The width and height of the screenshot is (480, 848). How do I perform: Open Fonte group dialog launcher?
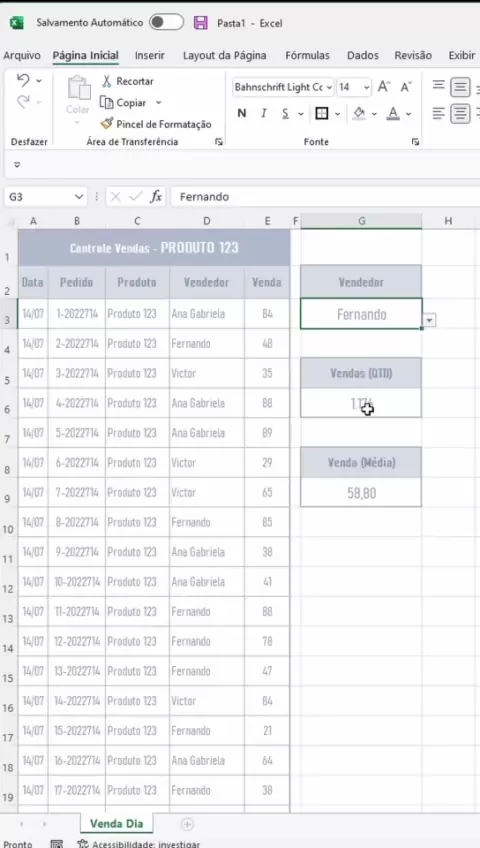click(x=415, y=142)
